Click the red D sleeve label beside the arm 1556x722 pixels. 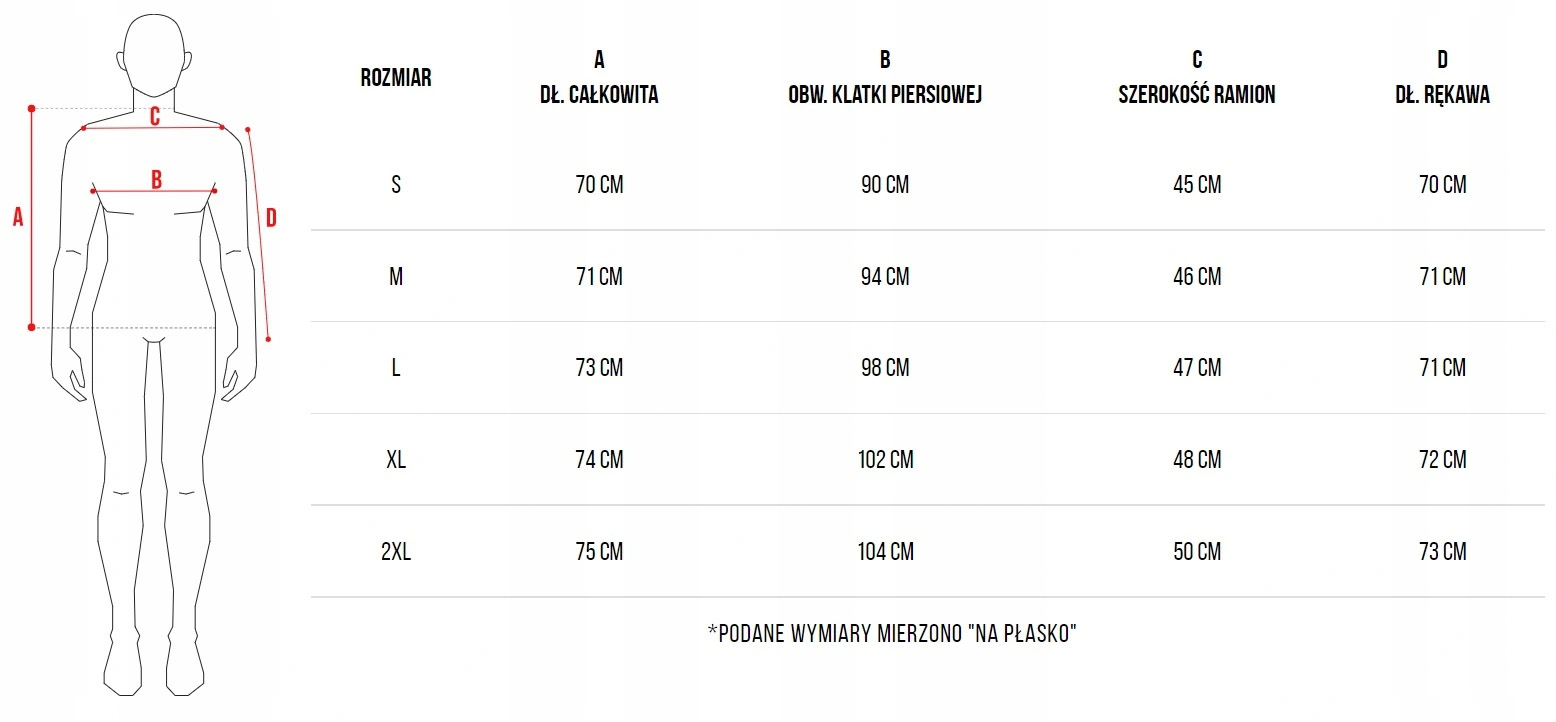[270, 217]
